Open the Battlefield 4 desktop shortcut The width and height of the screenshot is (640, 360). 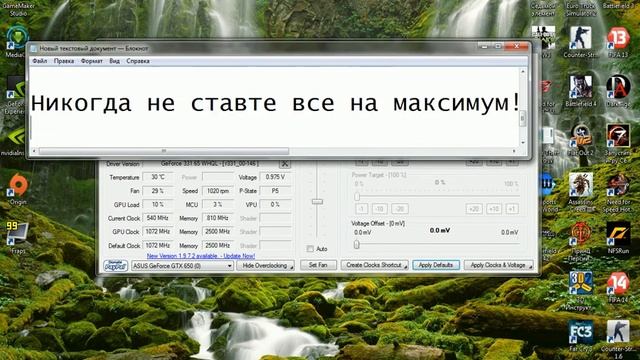(x=580, y=87)
